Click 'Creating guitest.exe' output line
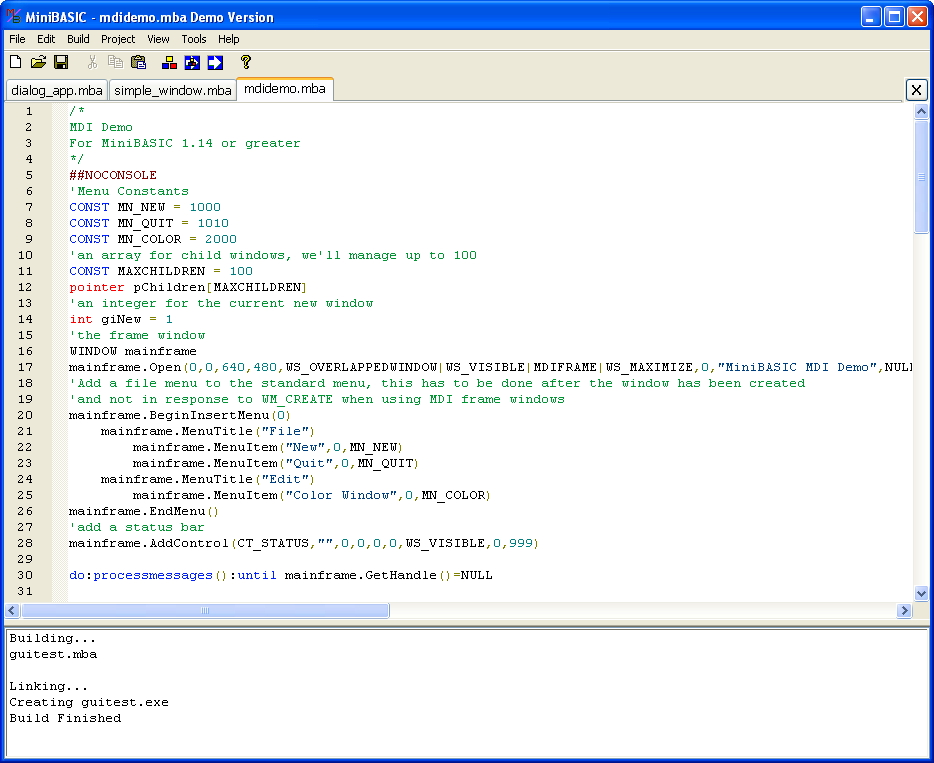 89,702
